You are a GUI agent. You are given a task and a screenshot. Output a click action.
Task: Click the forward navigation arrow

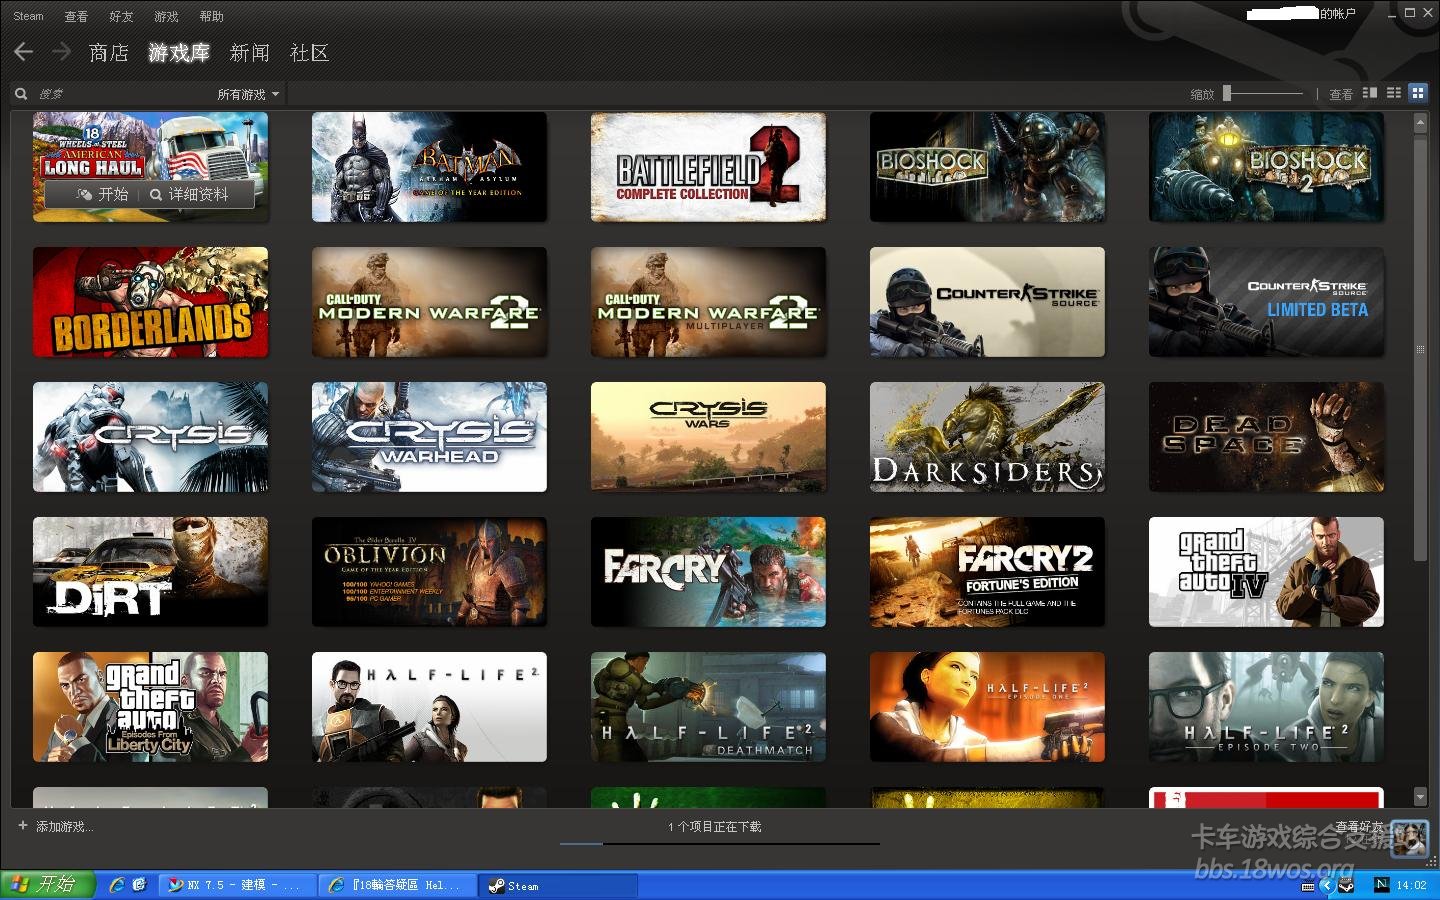tap(61, 52)
